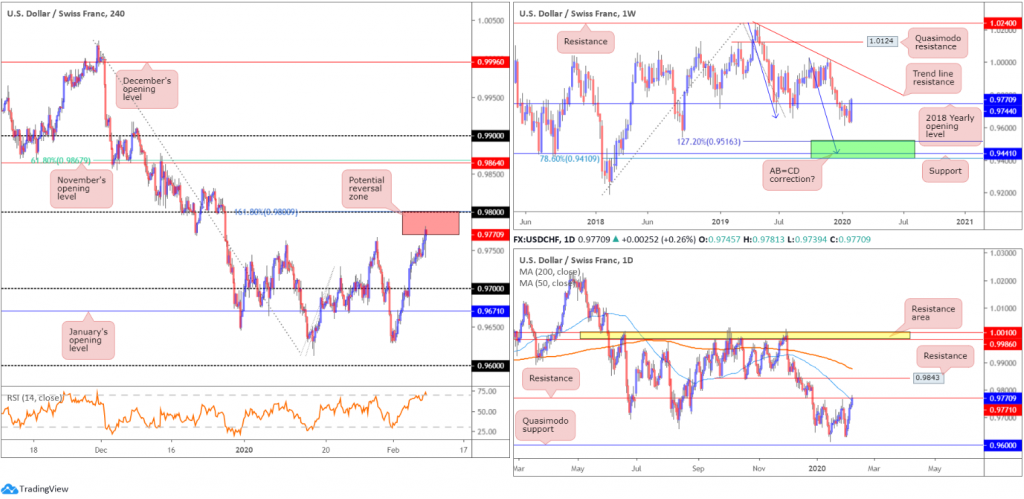The image size is (1024, 499).
Task: Select the Trend line resistance callout
Action: coord(938,80)
